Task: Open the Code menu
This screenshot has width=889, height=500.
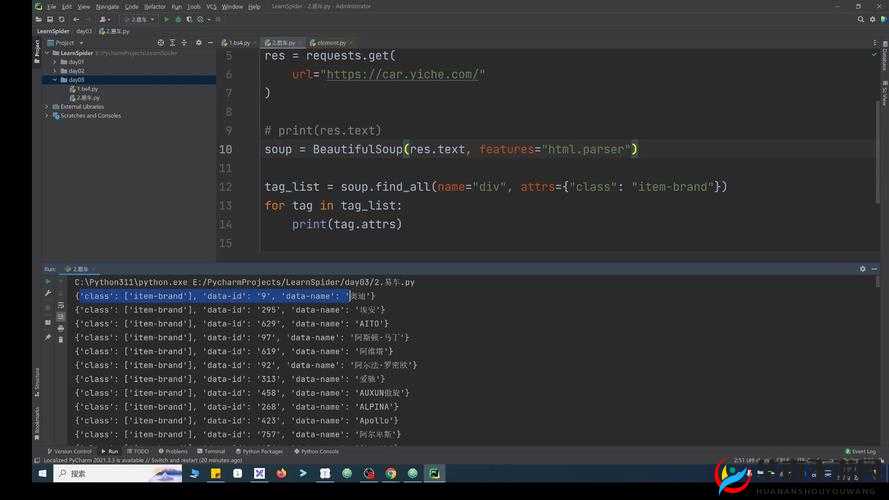Action: coord(132,7)
